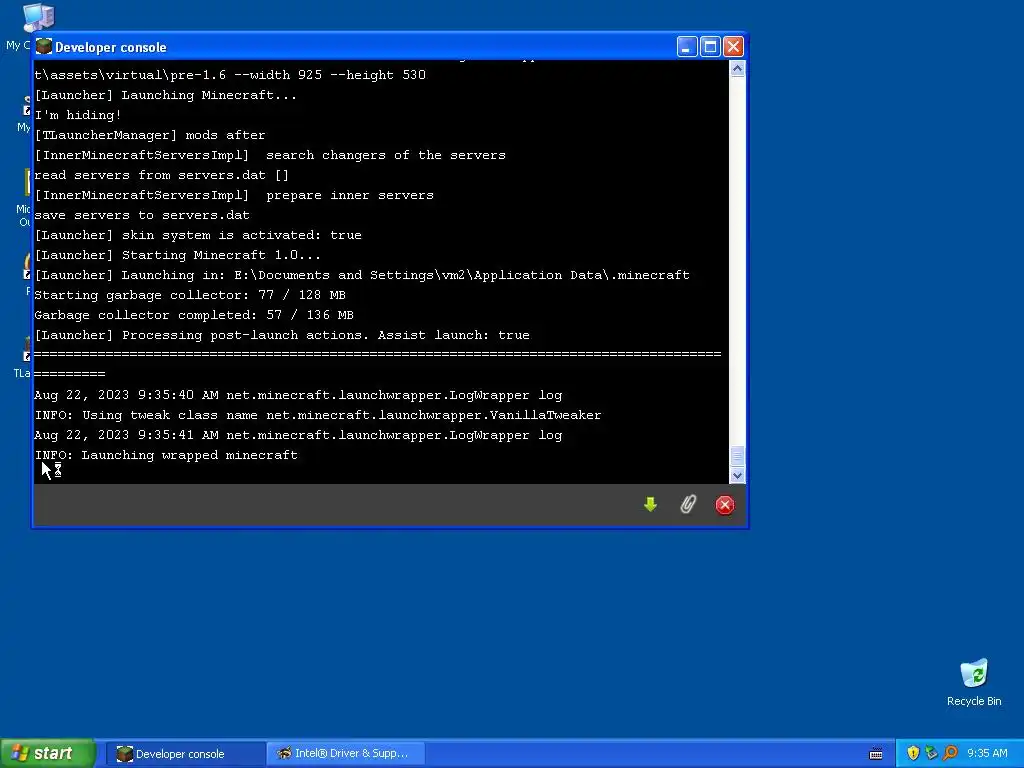Click "skin system is activated: true" line
The width and height of the screenshot is (1024, 768).
198,235
